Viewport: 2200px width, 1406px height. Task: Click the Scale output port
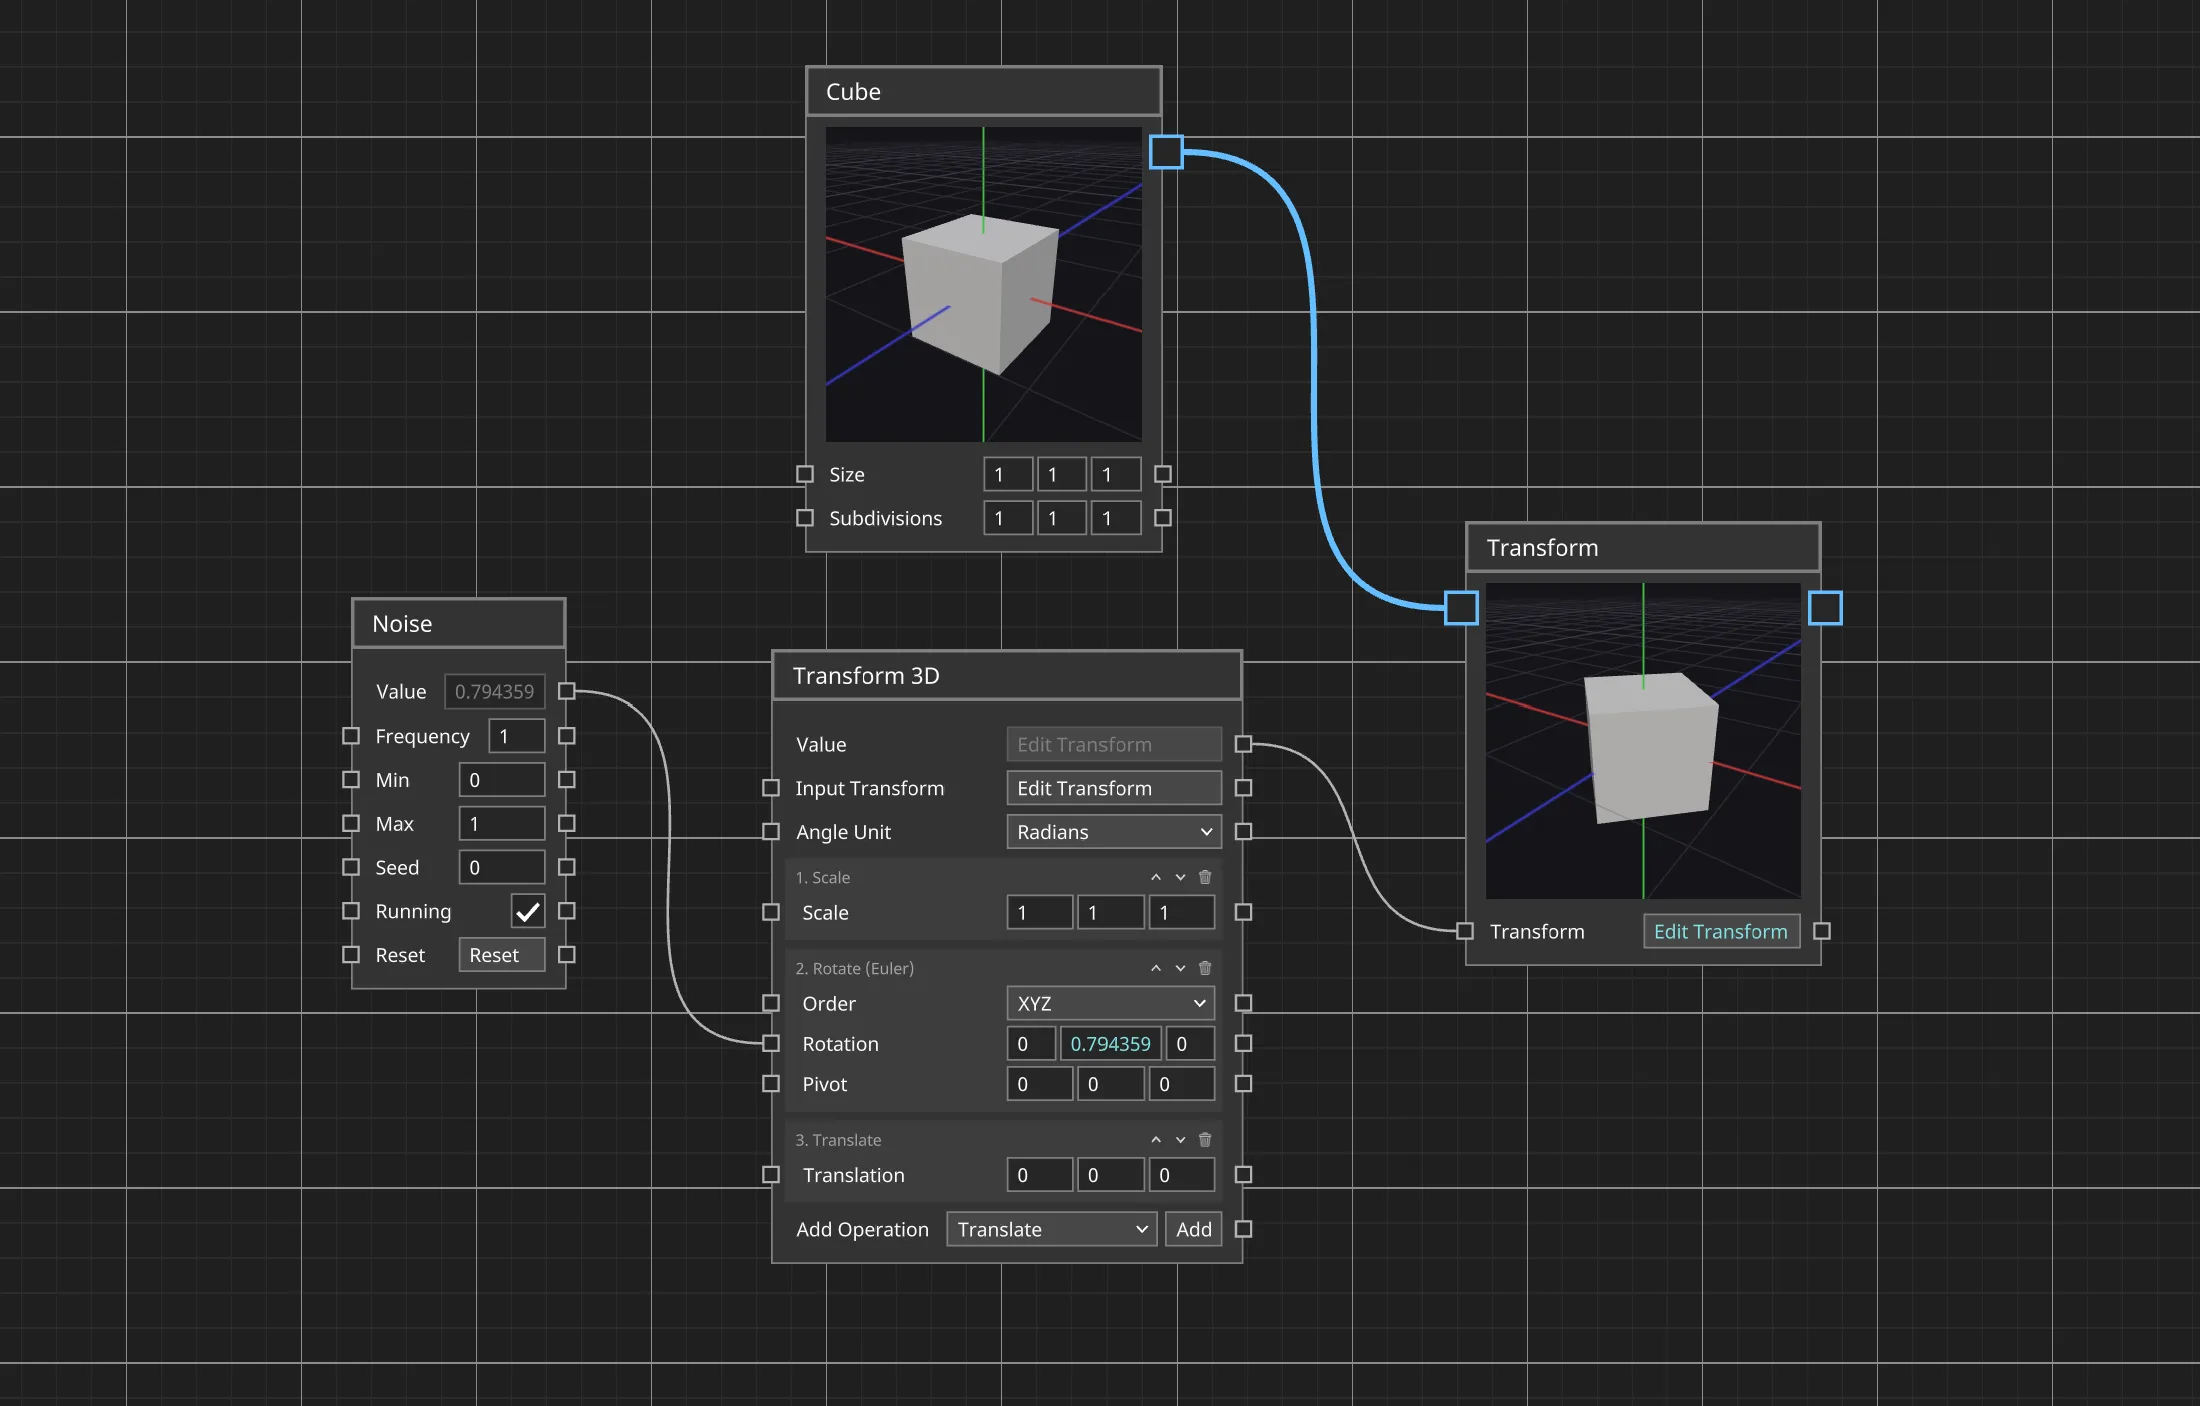click(1243, 912)
